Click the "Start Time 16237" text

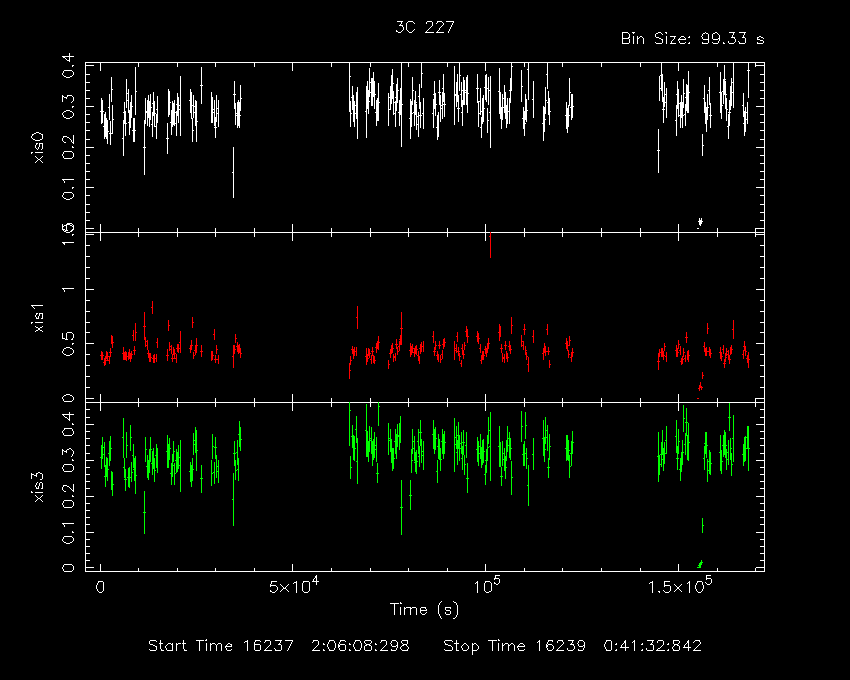221,646
